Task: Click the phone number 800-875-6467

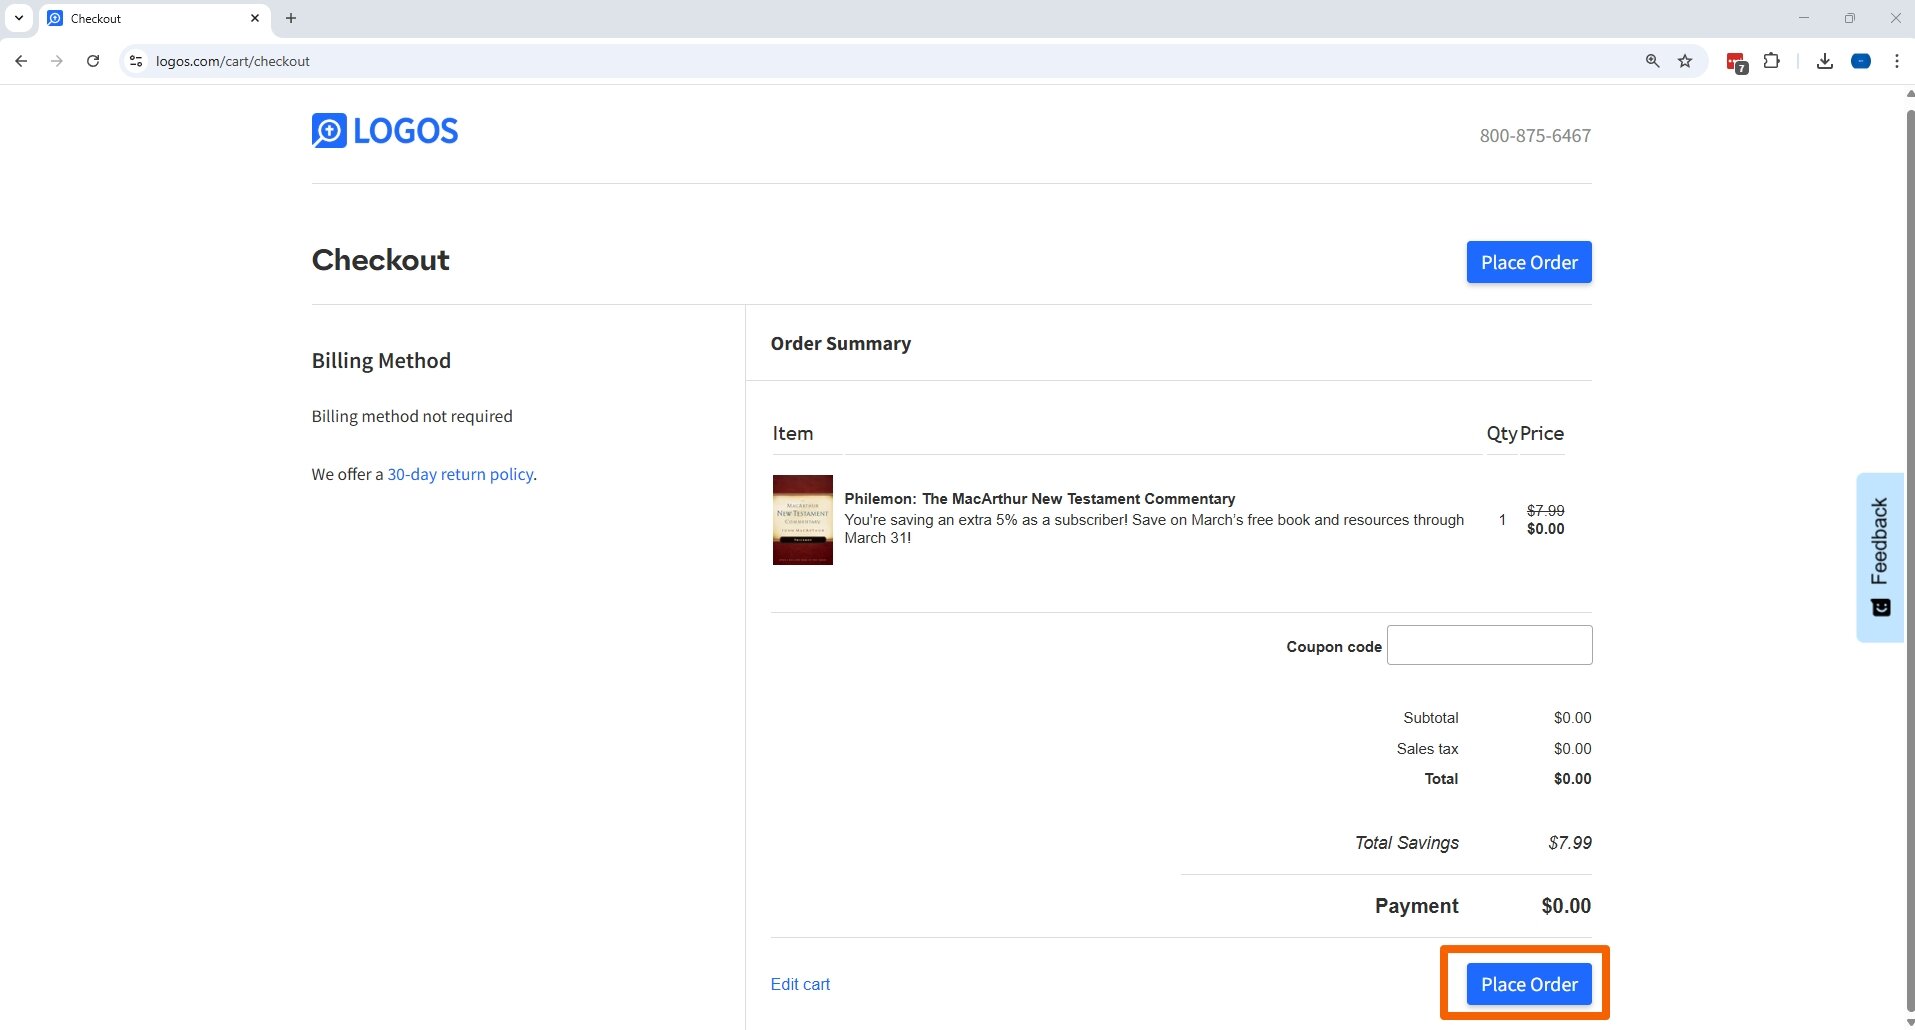Action: point(1535,135)
